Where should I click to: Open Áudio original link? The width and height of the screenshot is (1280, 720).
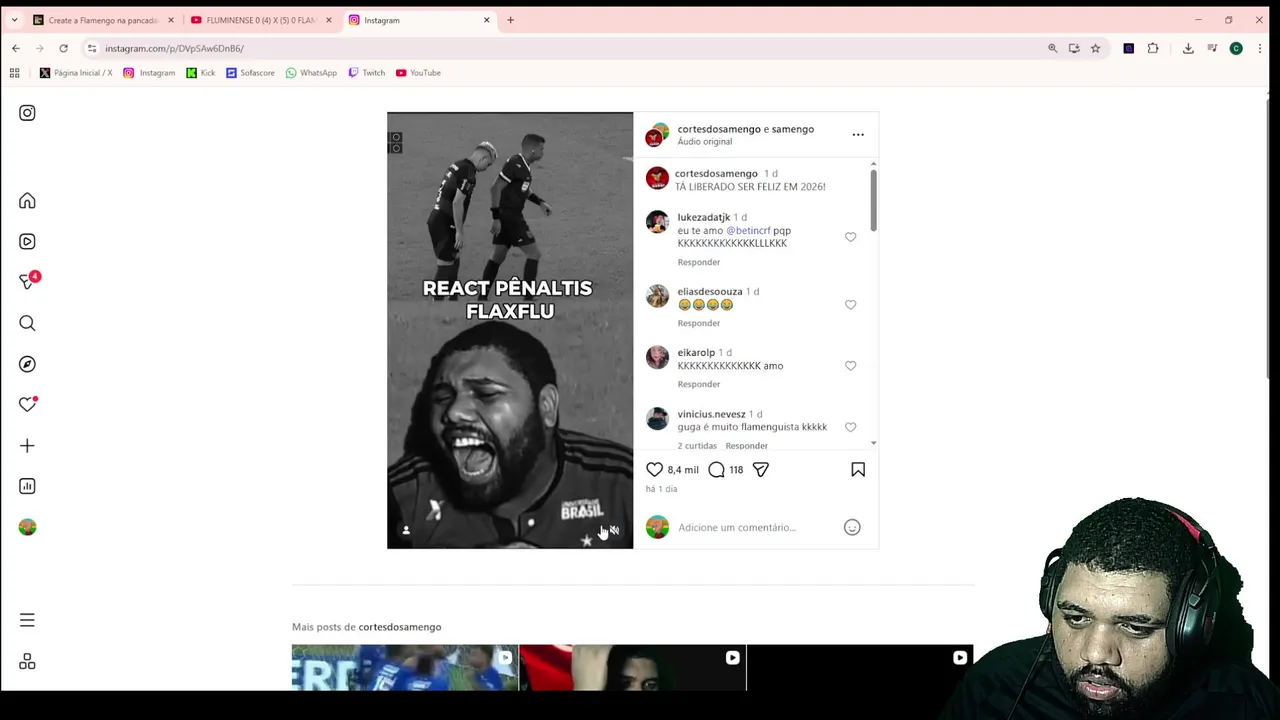(704, 142)
